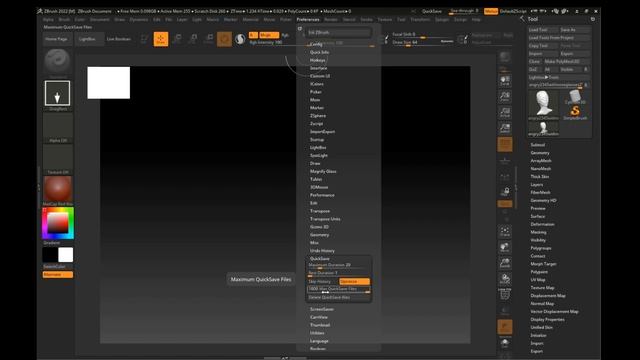Expand Geometry in Tool panel
The image size is (640, 360).
540,153
